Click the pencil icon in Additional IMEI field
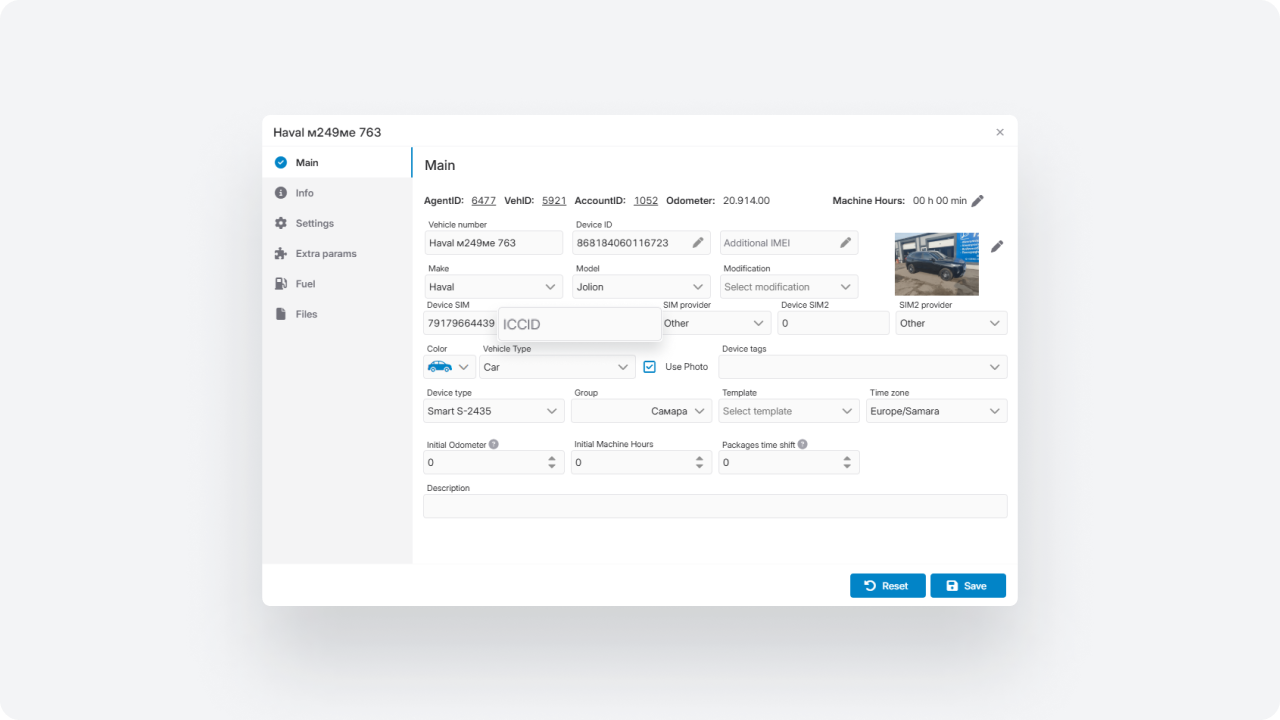Image resolution: width=1280 pixels, height=720 pixels. (x=845, y=243)
